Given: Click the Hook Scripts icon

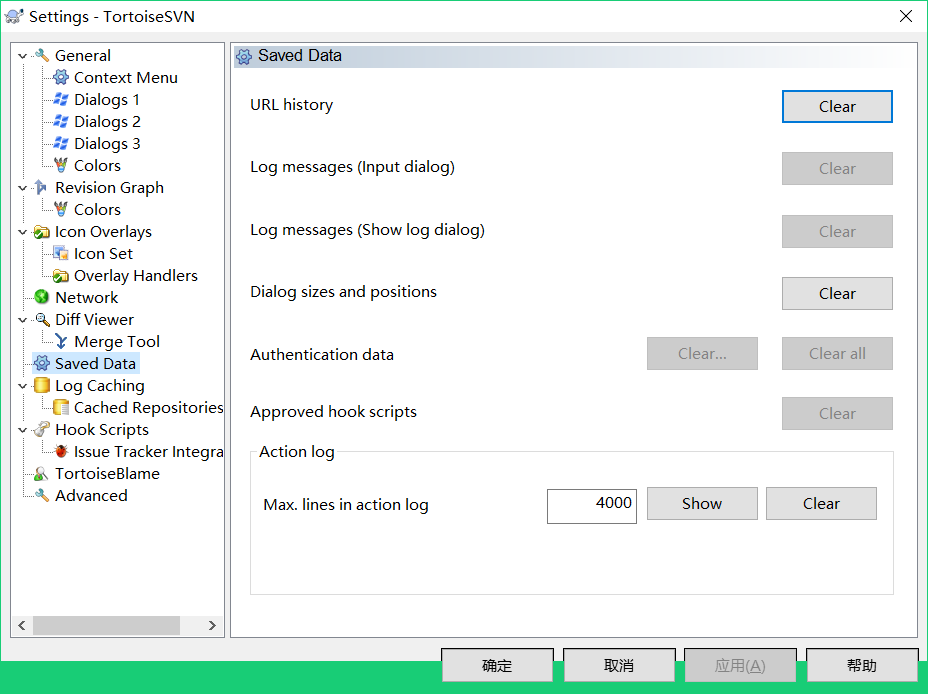Looking at the screenshot, I should 41,430.
